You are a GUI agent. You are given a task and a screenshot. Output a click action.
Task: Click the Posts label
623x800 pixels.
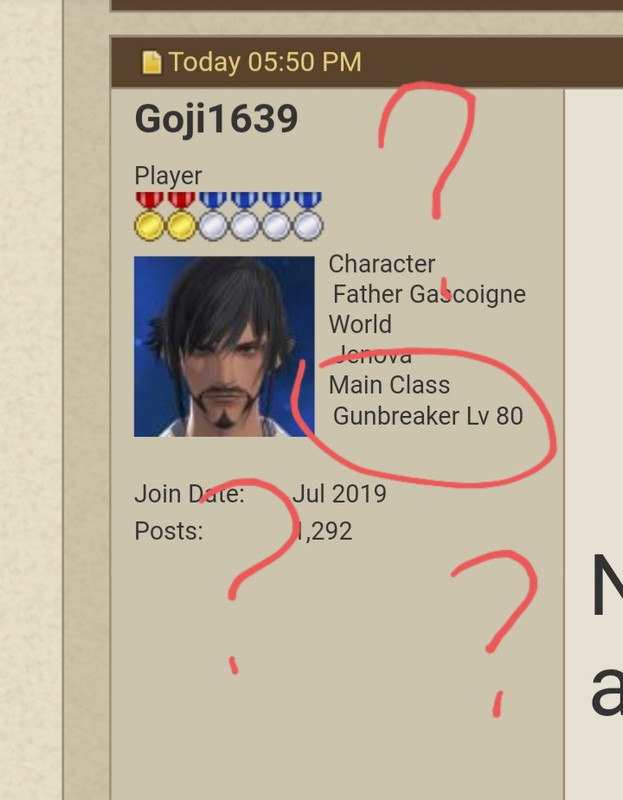tap(168, 531)
